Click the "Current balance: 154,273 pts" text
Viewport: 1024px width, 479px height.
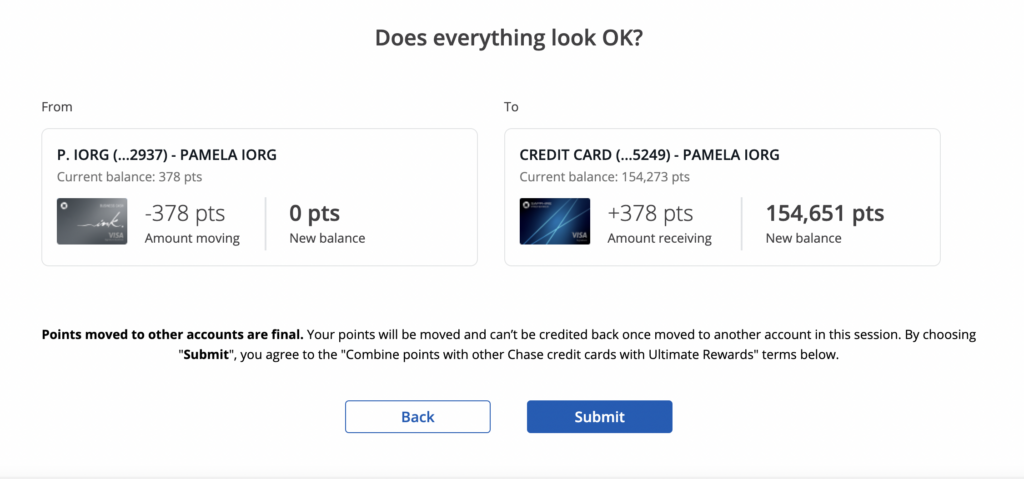[604, 177]
